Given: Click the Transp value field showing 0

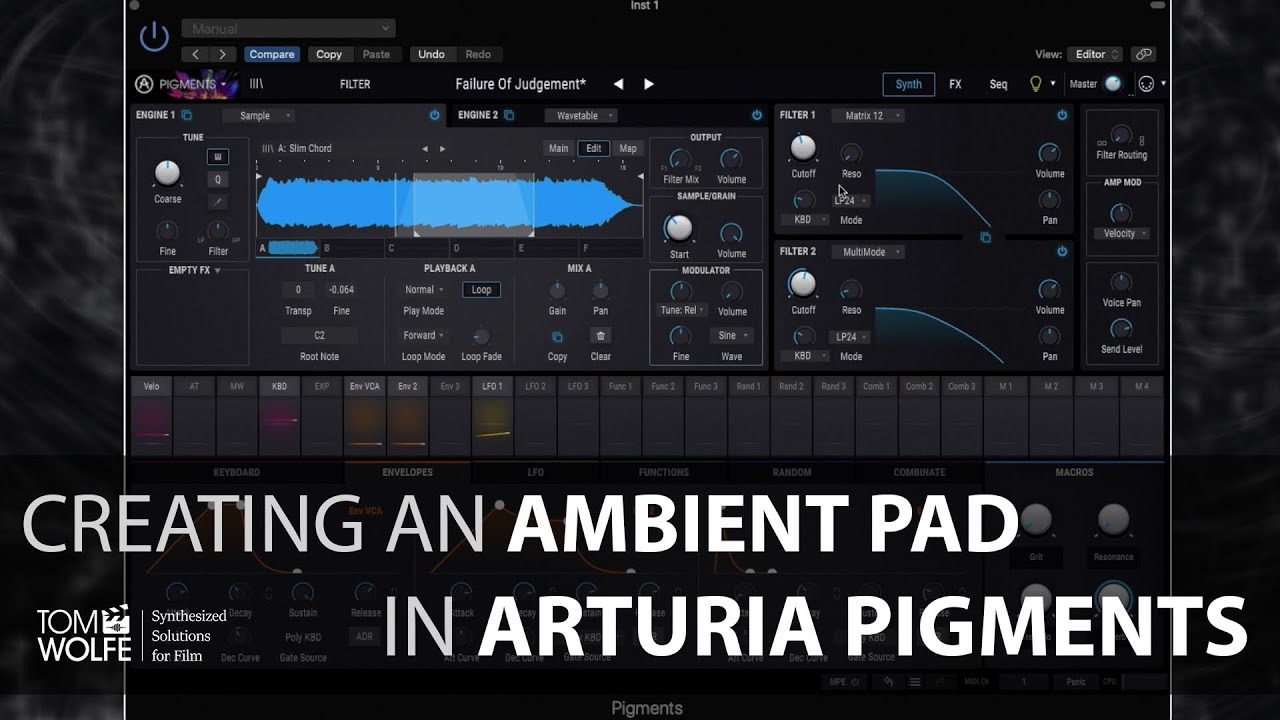Looking at the screenshot, I should coord(298,290).
